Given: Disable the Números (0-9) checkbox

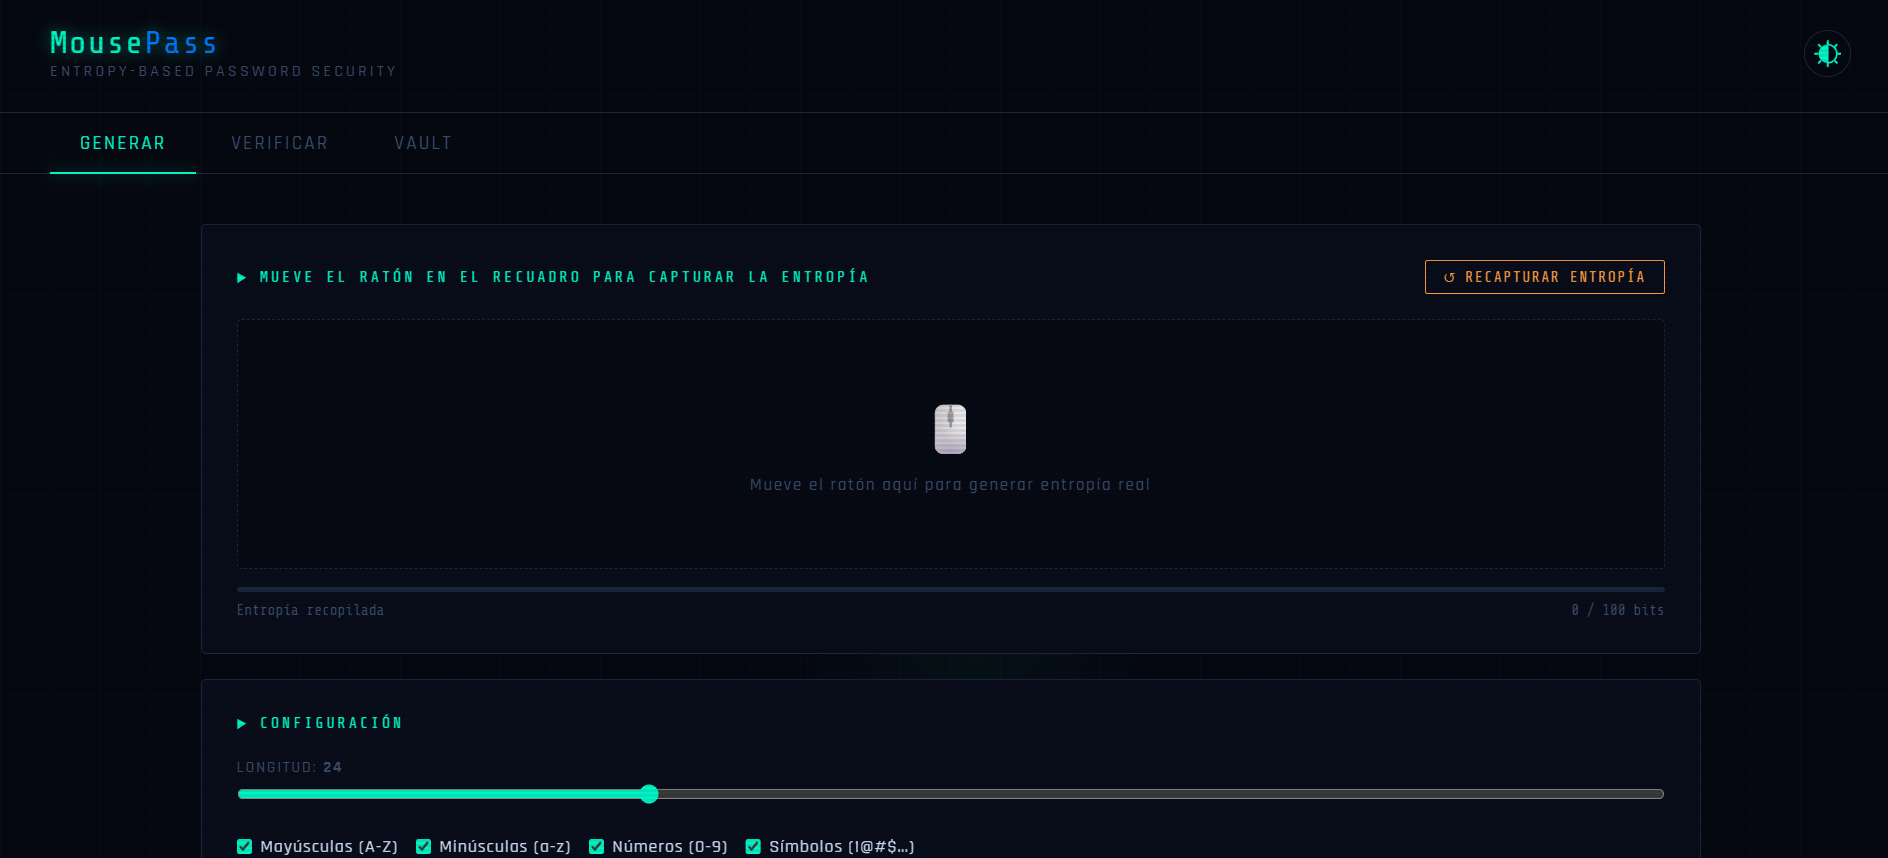Looking at the screenshot, I should [597, 846].
